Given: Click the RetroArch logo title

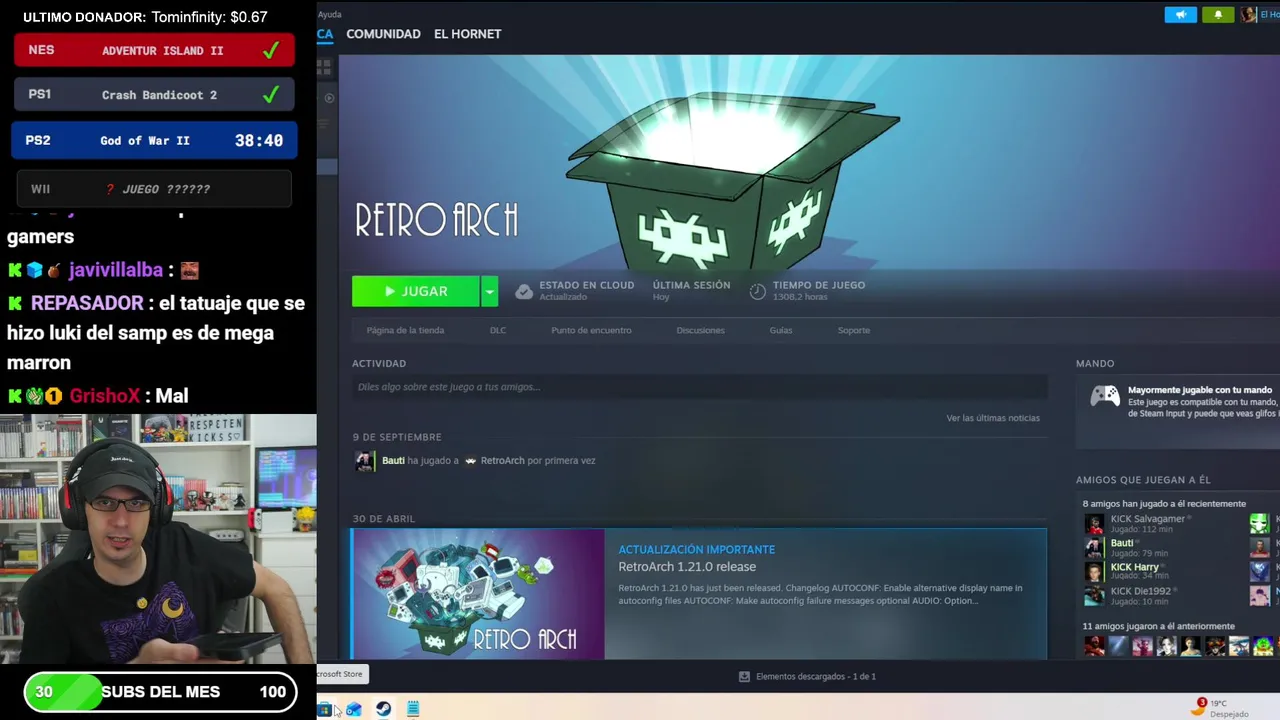Looking at the screenshot, I should coord(436,220).
